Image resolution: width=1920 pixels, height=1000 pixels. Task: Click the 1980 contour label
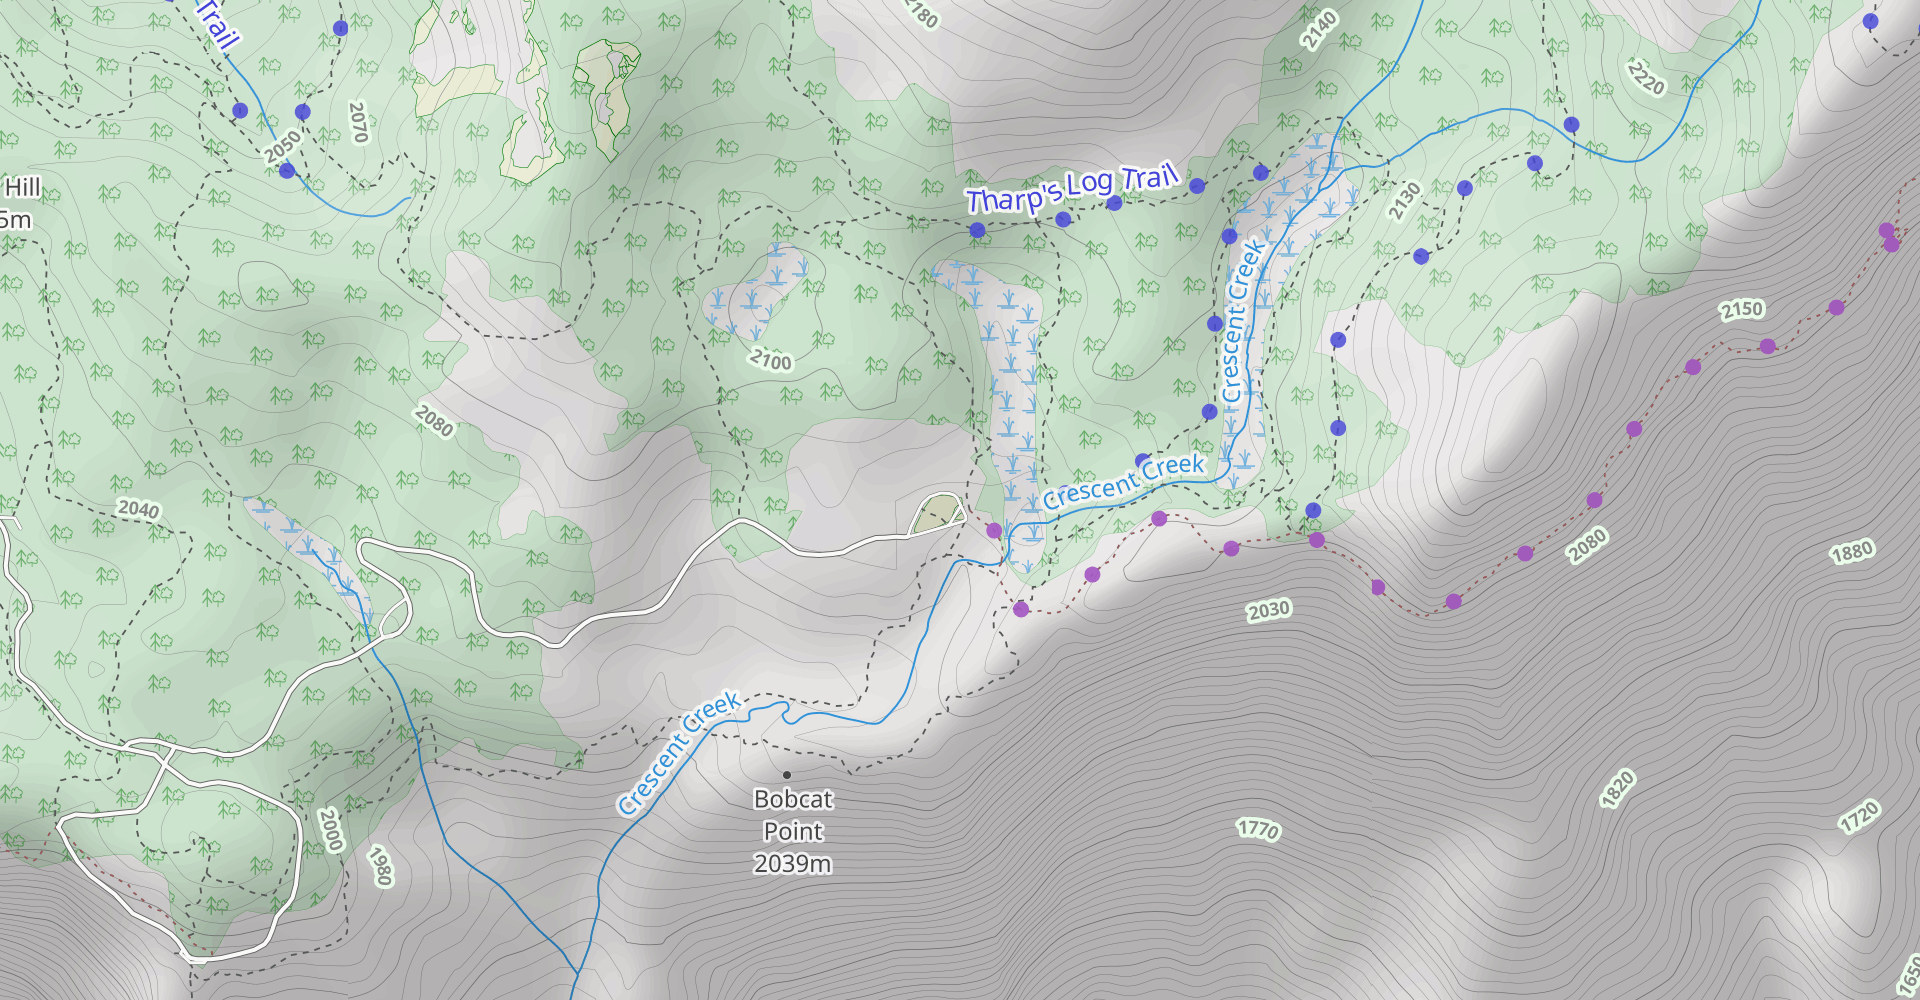[380, 866]
